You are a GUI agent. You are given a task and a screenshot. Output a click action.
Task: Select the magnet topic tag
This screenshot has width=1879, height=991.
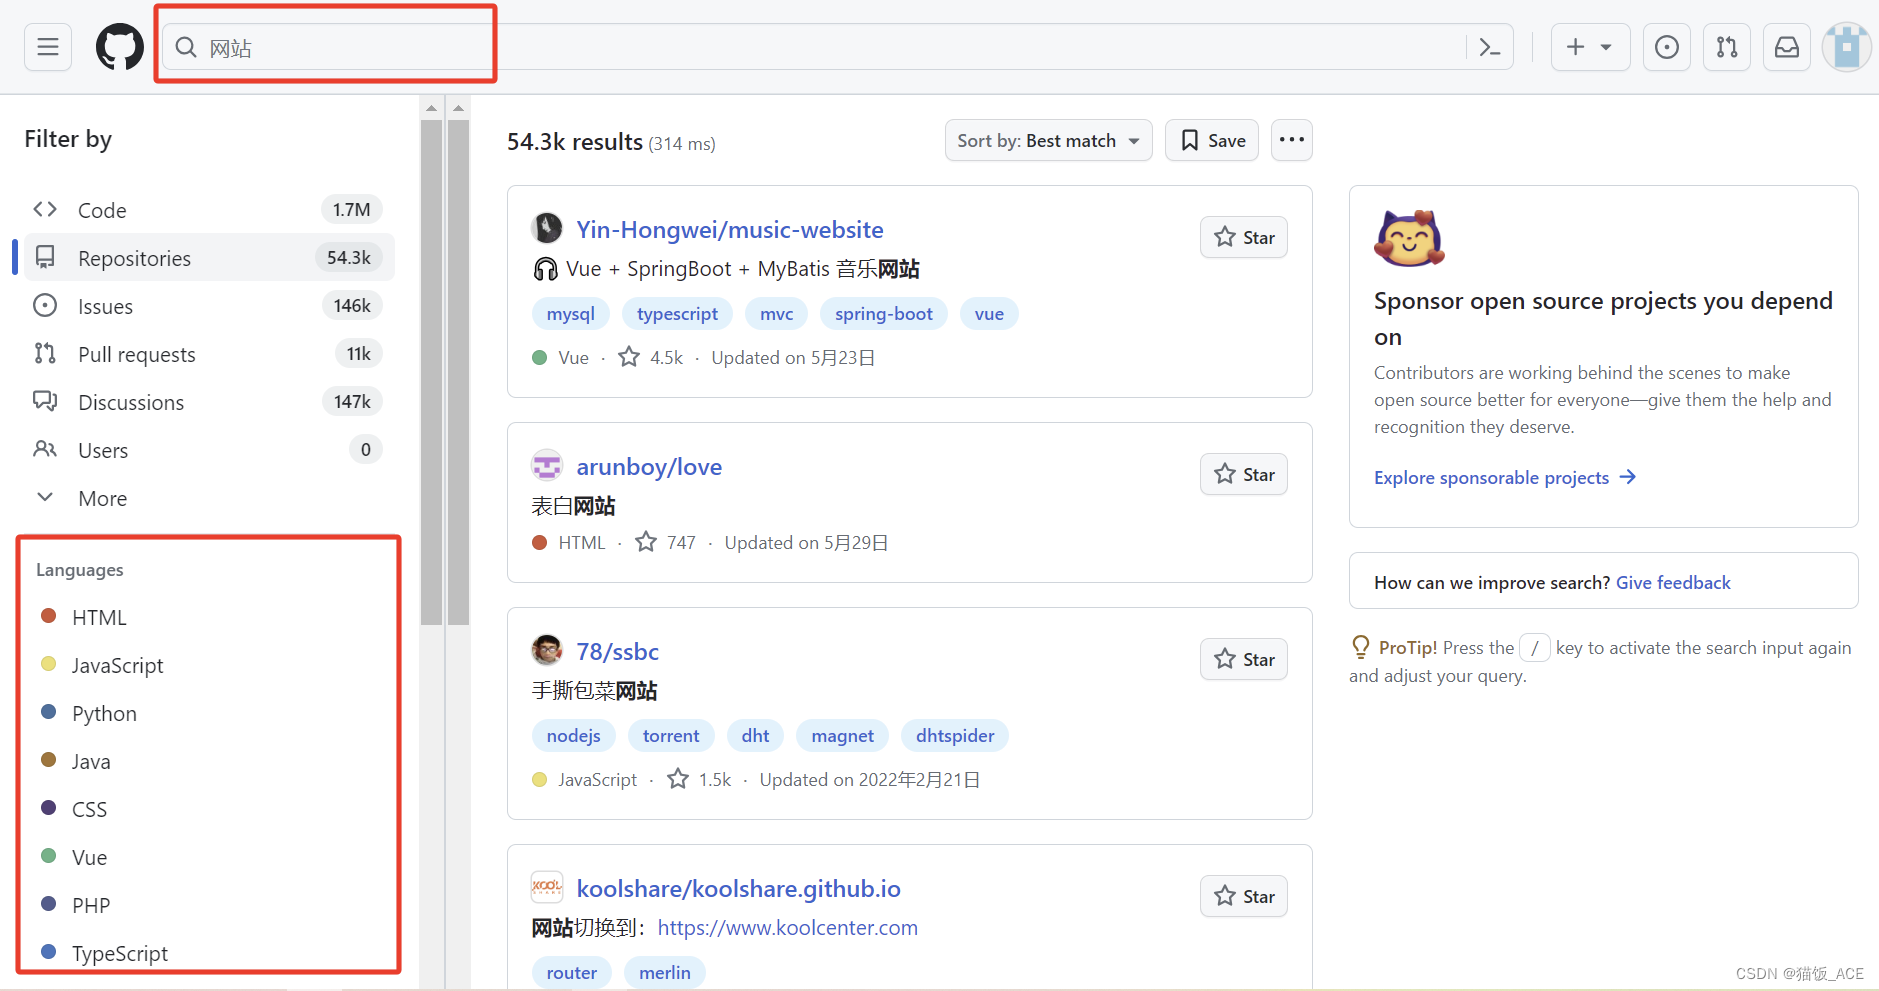[x=842, y=735]
